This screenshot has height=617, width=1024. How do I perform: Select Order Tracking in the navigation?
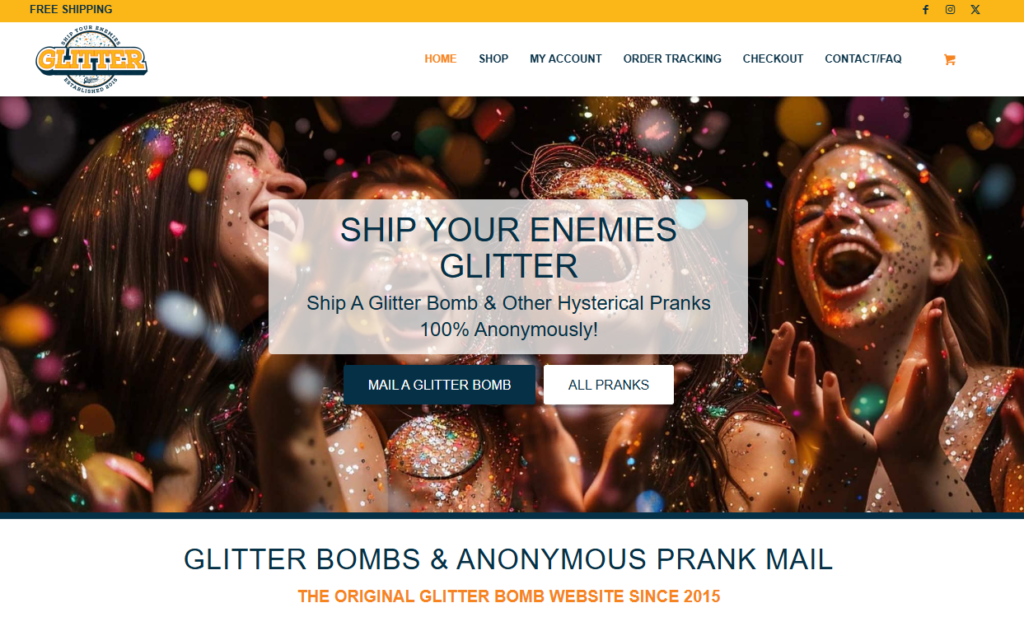coord(672,59)
